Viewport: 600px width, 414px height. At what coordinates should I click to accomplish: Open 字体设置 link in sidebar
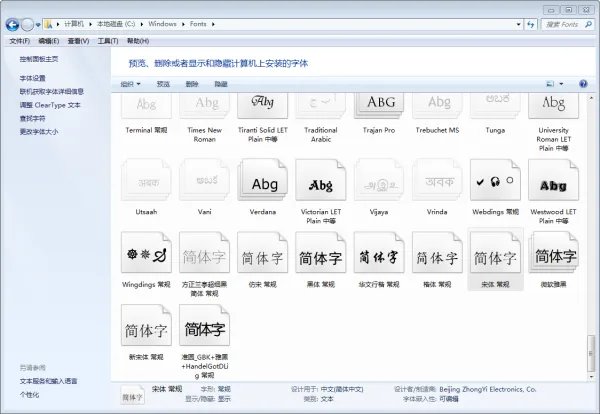(33, 78)
